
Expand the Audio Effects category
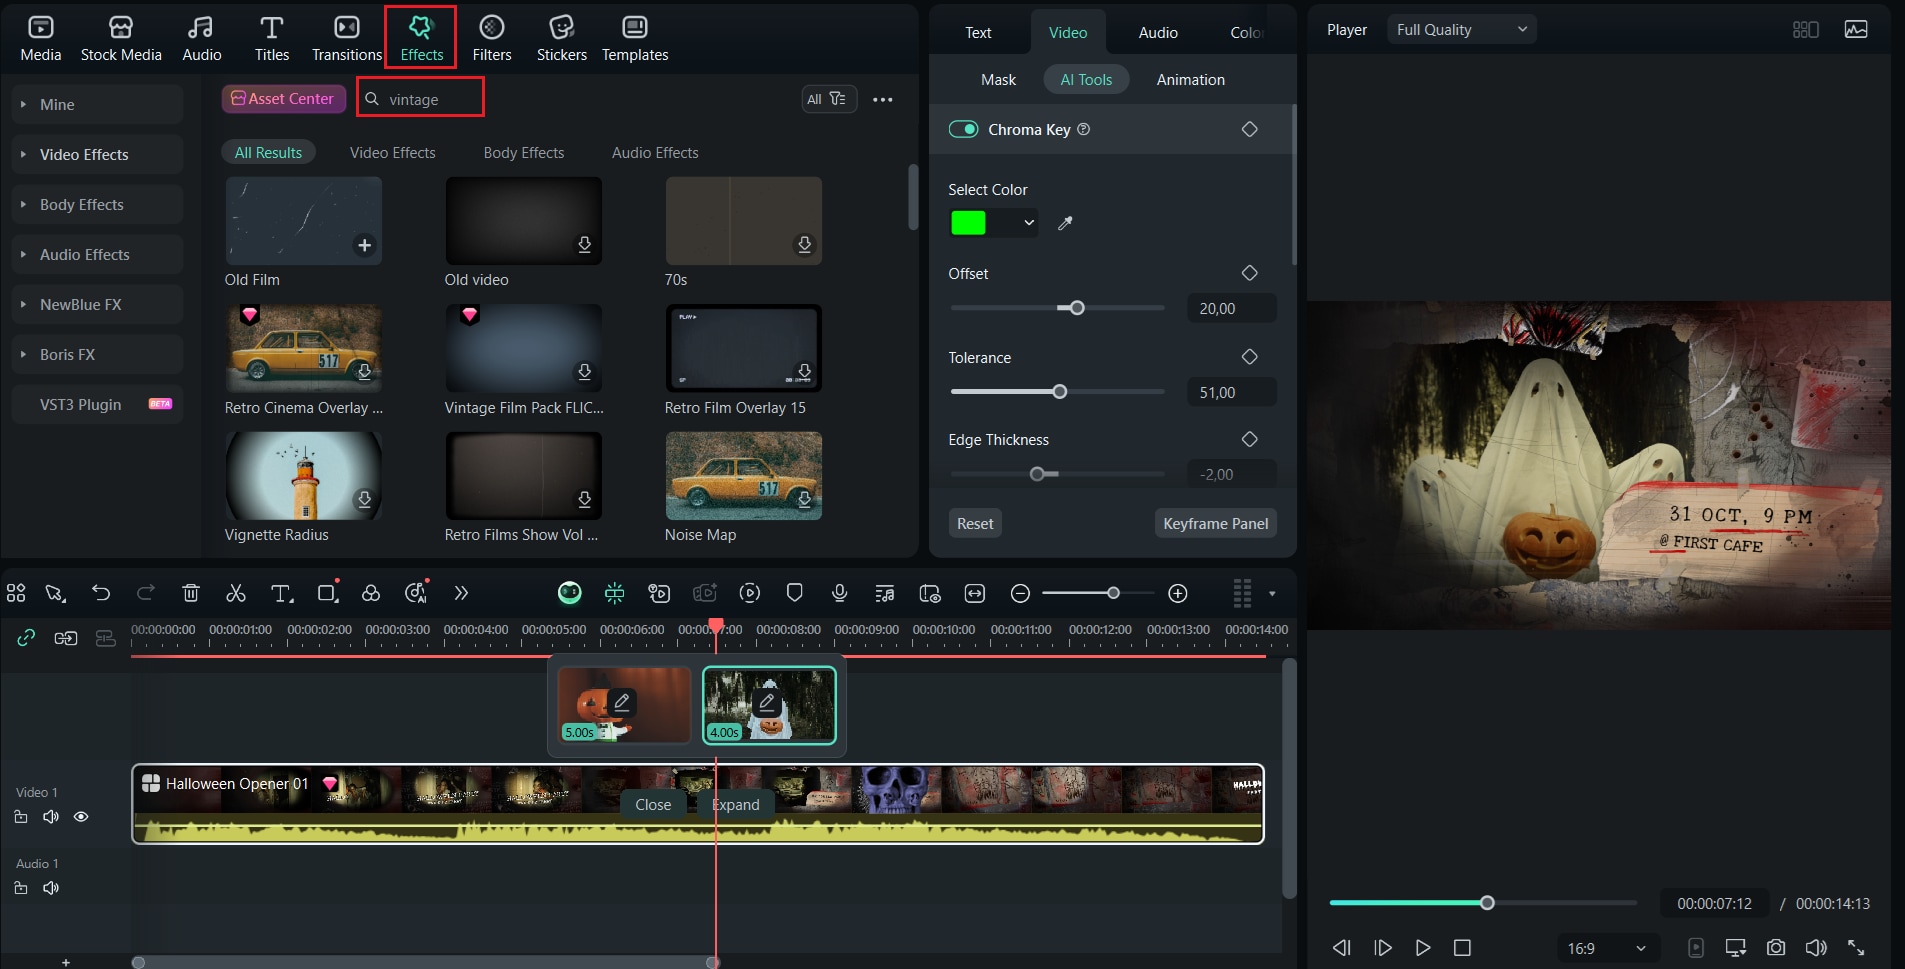tap(98, 254)
